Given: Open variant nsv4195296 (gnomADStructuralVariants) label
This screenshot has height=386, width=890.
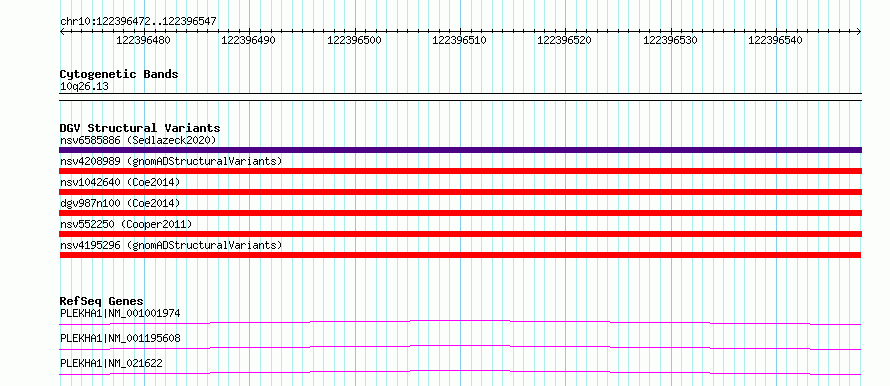Looking at the screenshot, I should (171, 245).
